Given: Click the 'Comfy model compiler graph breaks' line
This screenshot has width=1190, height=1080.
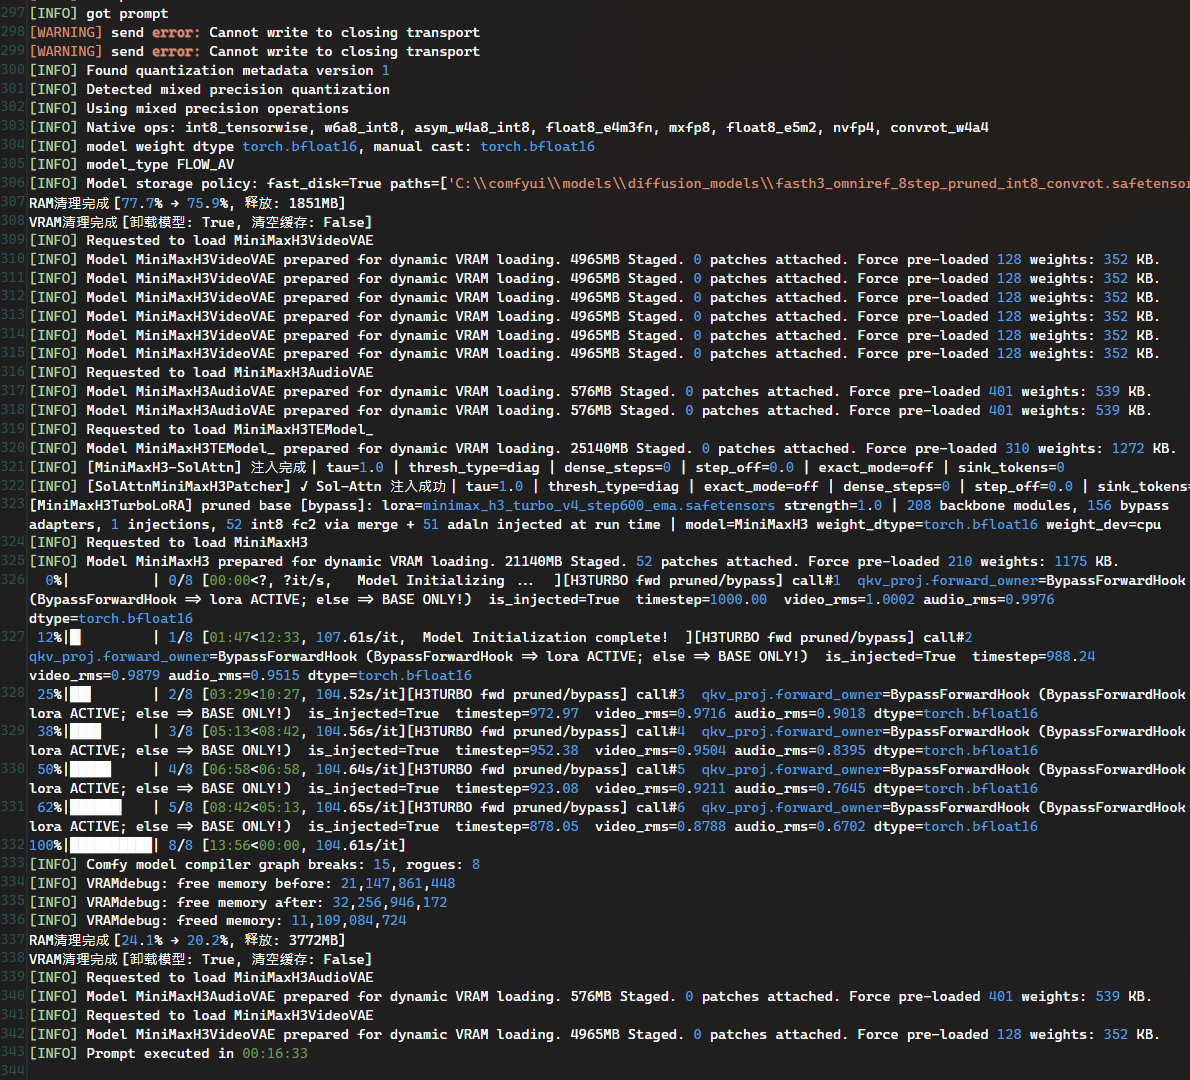Looking at the screenshot, I should click(254, 864).
